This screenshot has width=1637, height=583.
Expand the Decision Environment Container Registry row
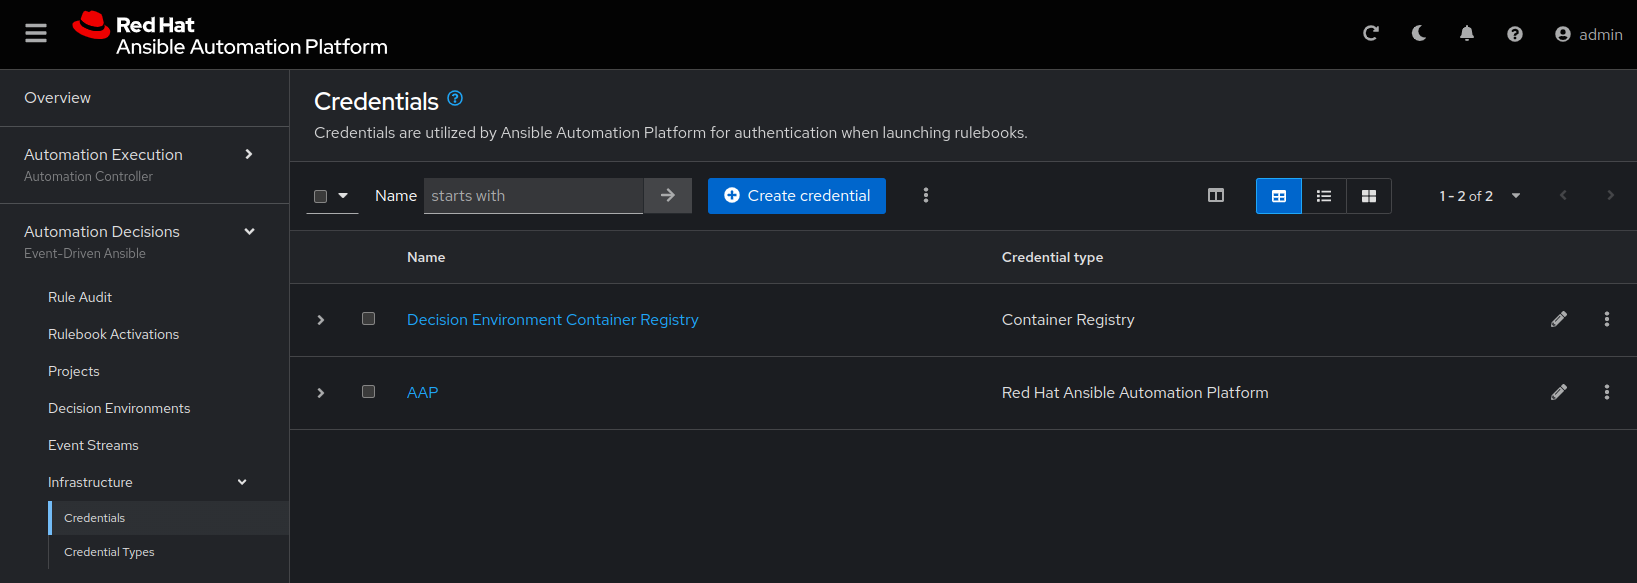click(321, 320)
